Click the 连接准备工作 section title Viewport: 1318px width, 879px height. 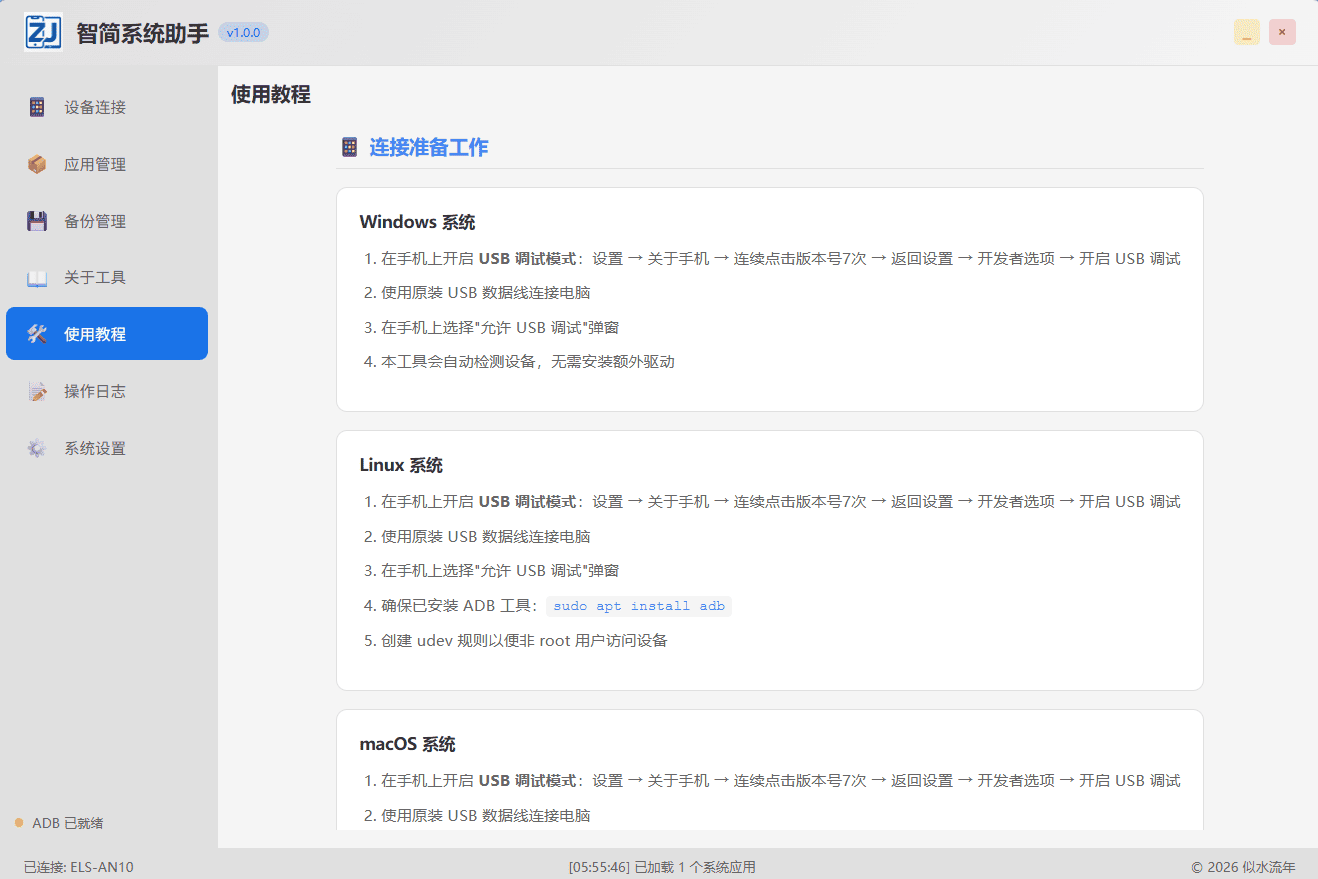pos(429,147)
